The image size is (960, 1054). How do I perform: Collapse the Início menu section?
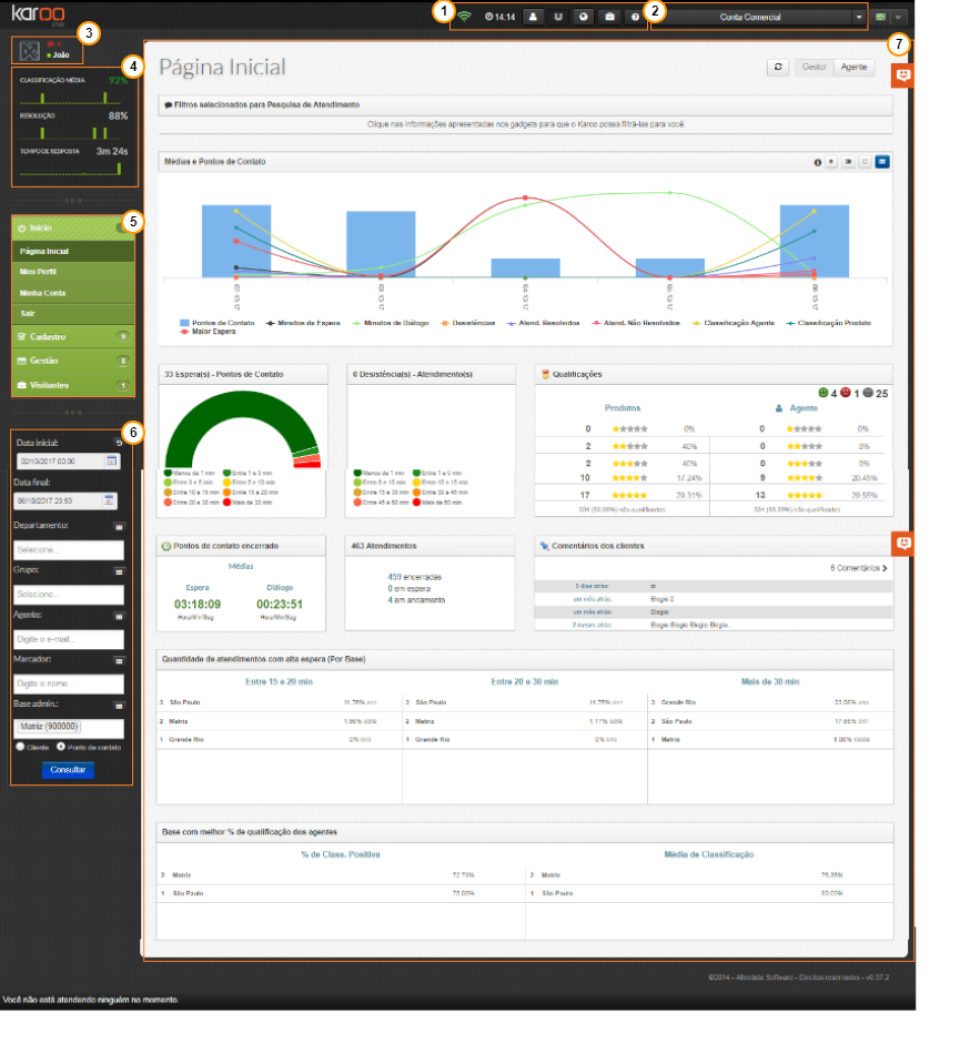(x=73, y=229)
